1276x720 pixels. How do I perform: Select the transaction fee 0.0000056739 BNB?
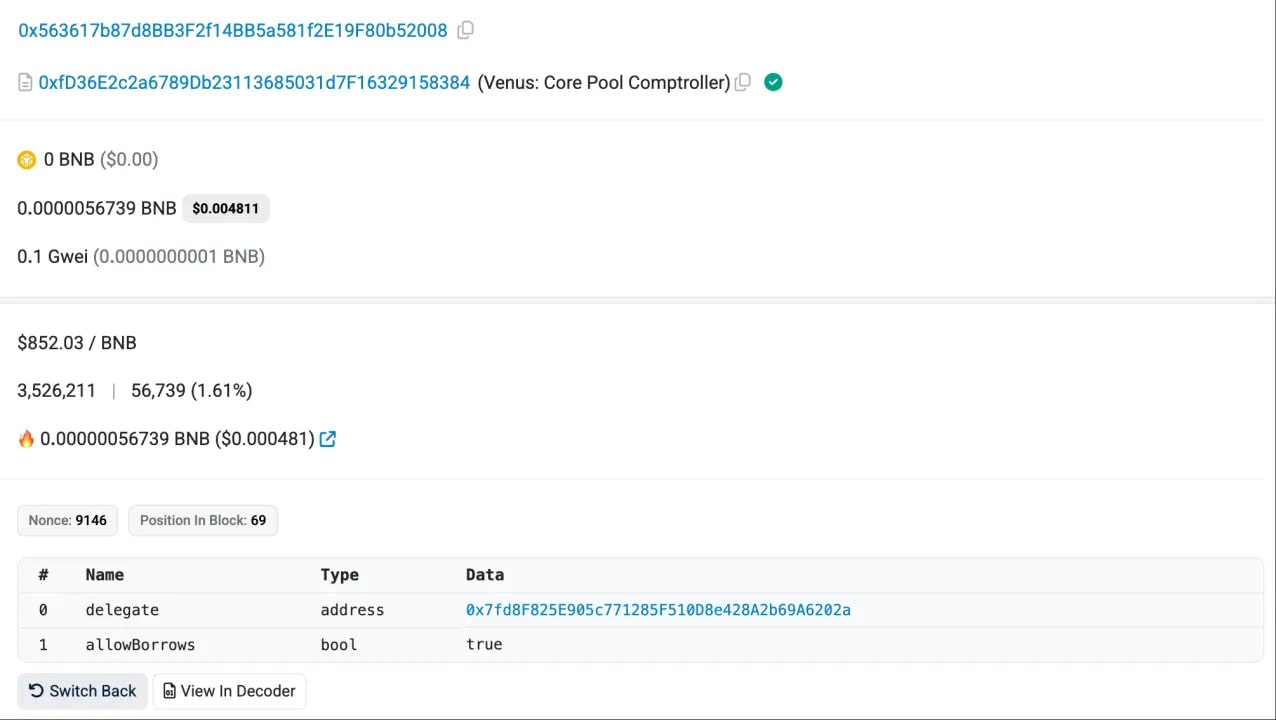[97, 208]
